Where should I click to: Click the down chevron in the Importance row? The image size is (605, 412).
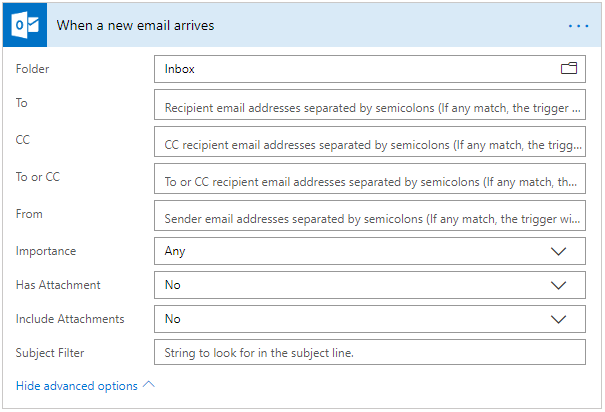pyautogui.click(x=559, y=252)
